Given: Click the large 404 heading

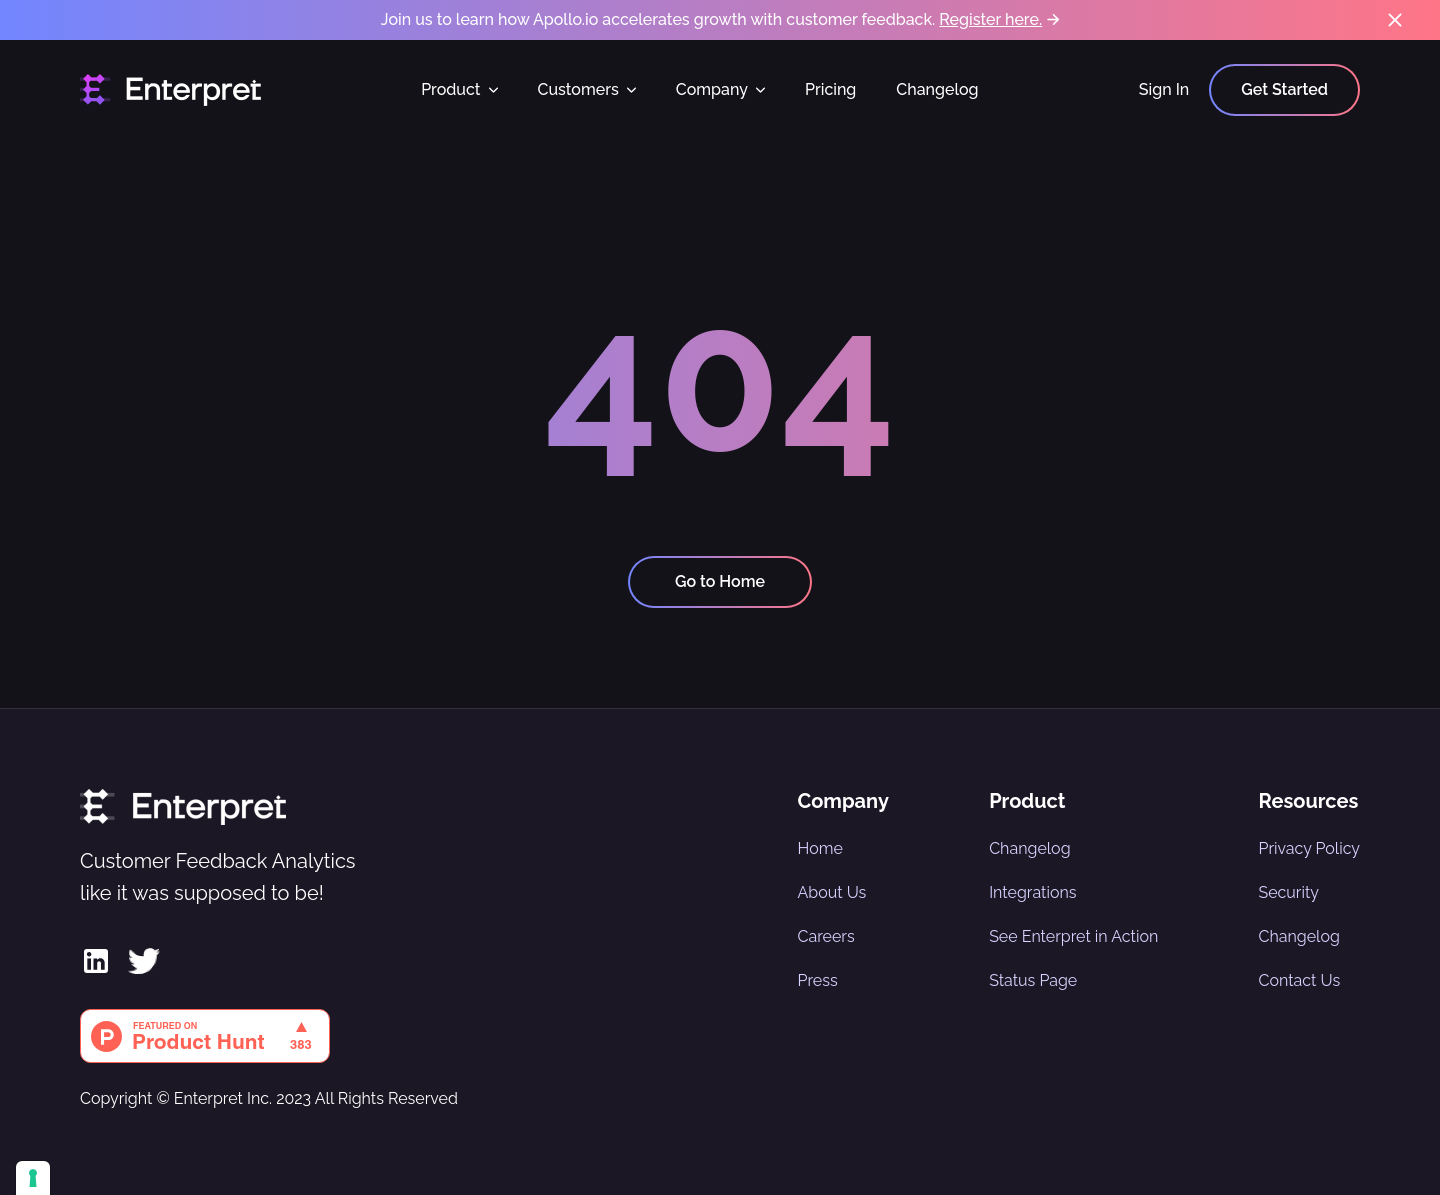Looking at the screenshot, I should (x=719, y=404).
